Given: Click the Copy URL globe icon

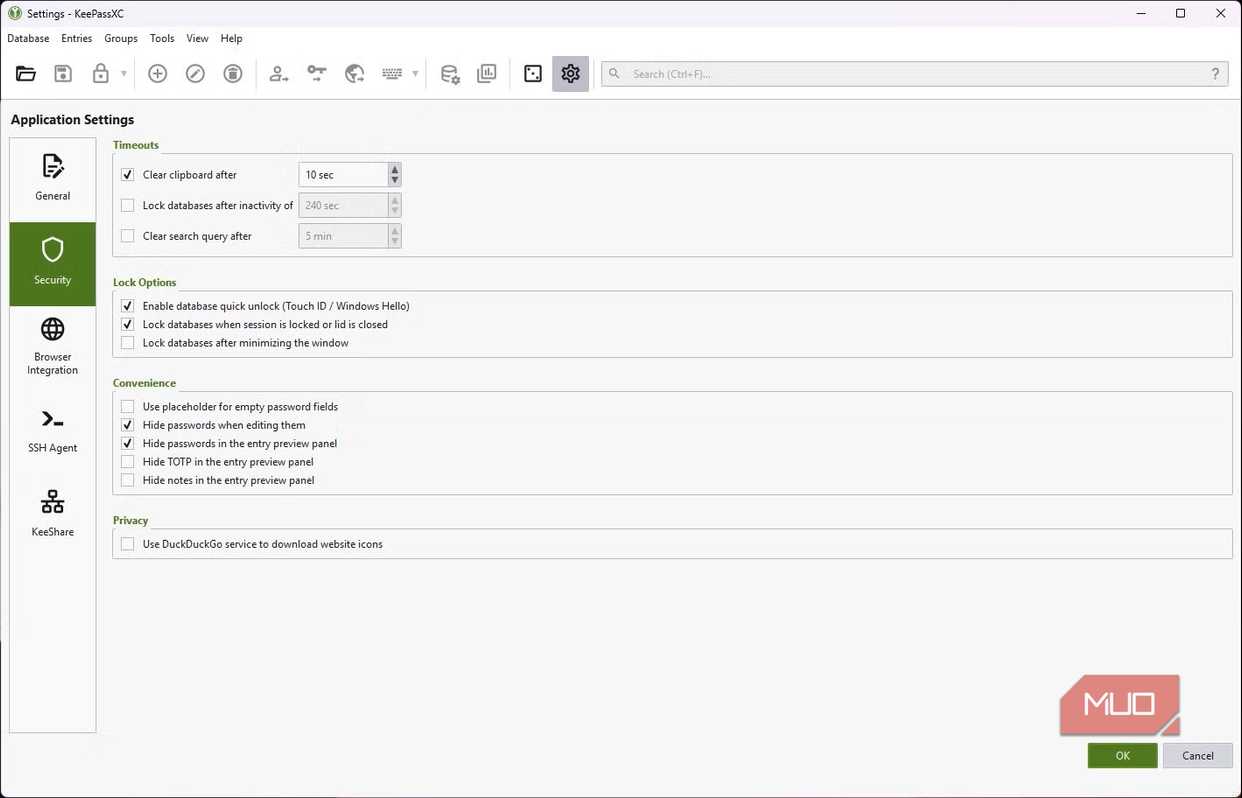Looking at the screenshot, I should coord(355,74).
